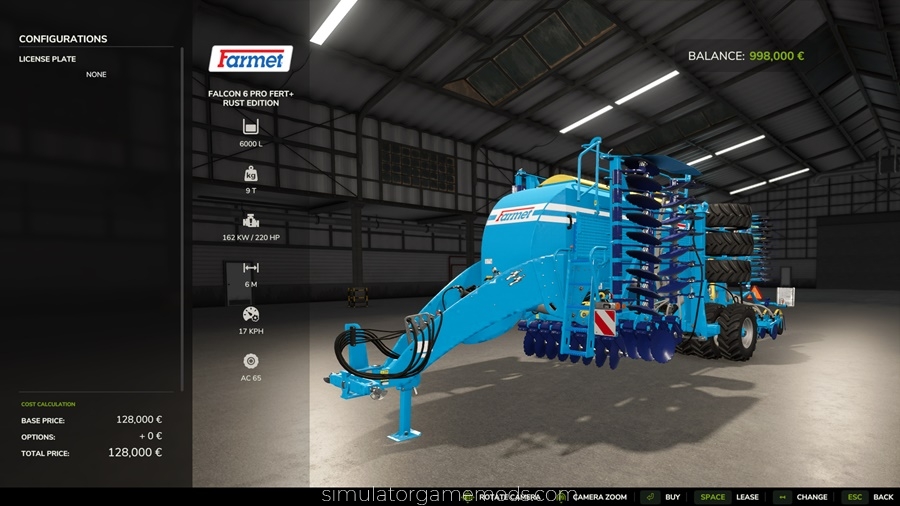Viewport: 900px width, 506px height.
Task: Click the 9 T weight value
Action: 251,190
